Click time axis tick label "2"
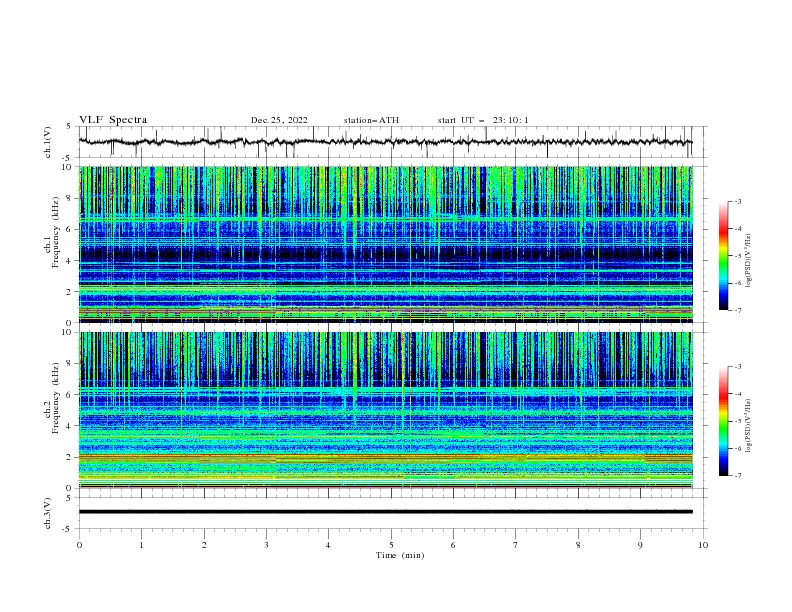 coord(204,545)
